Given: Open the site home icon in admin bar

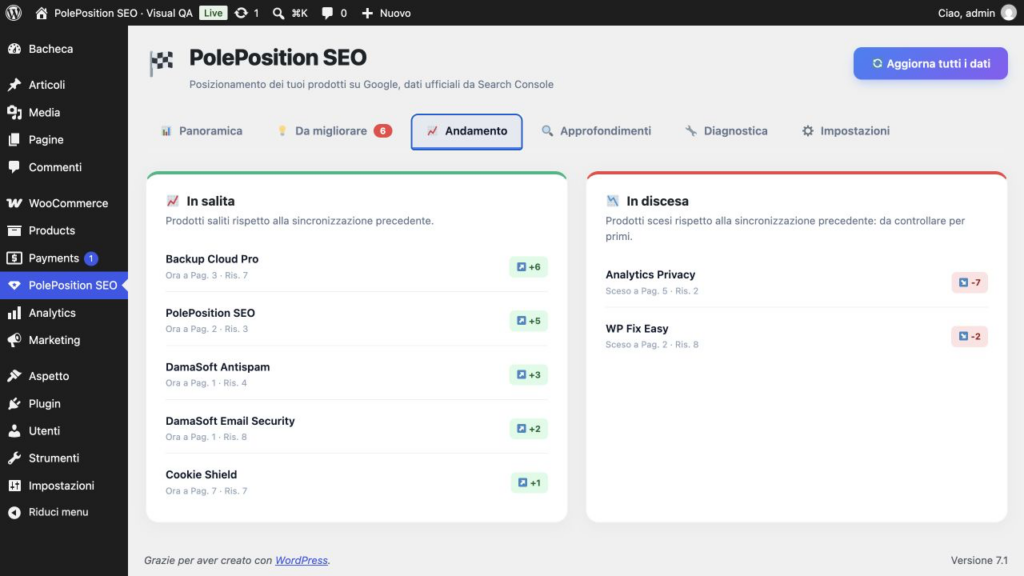Looking at the screenshot, I should pos(41,13).
